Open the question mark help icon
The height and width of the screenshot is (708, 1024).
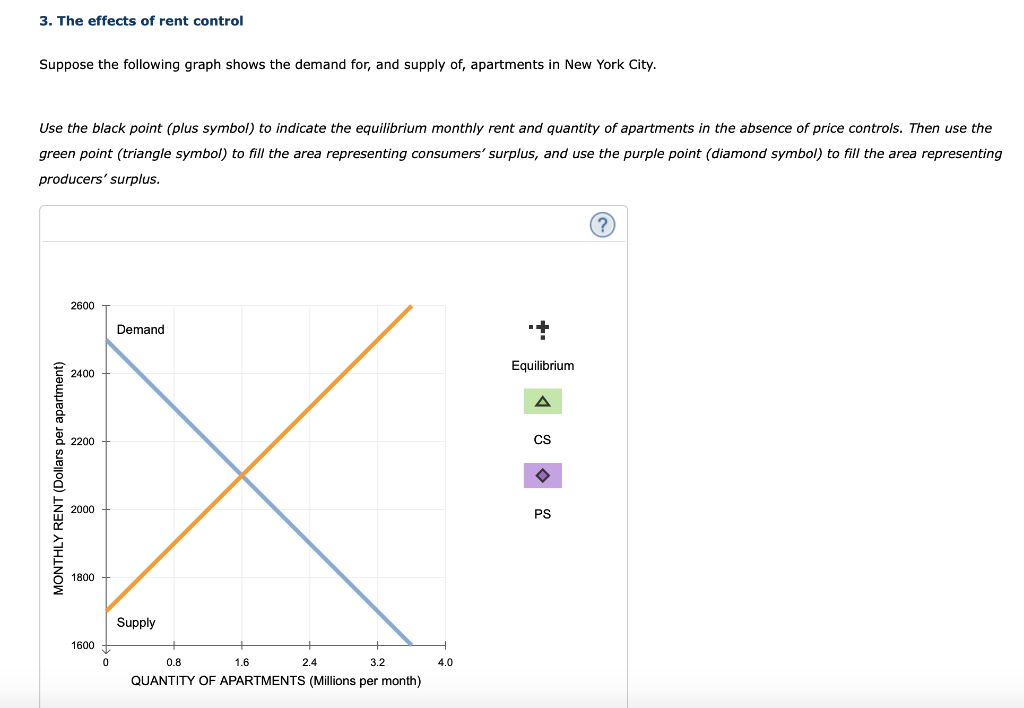coord(601,224)
